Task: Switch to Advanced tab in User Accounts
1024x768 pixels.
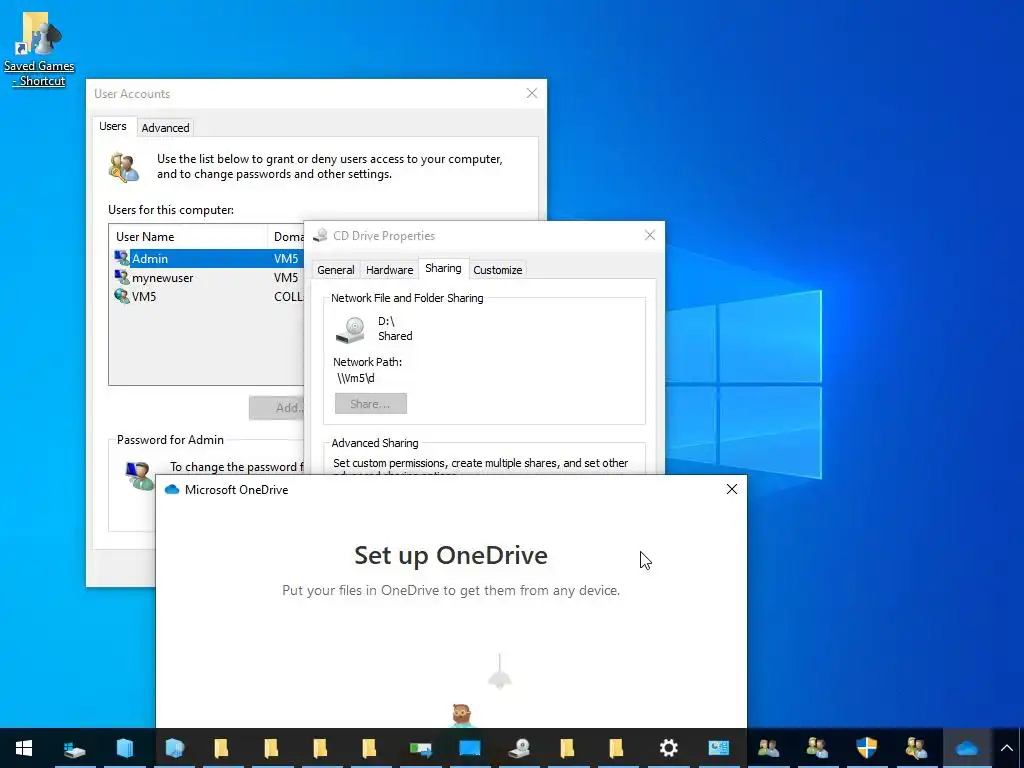Action: (165, 128)
